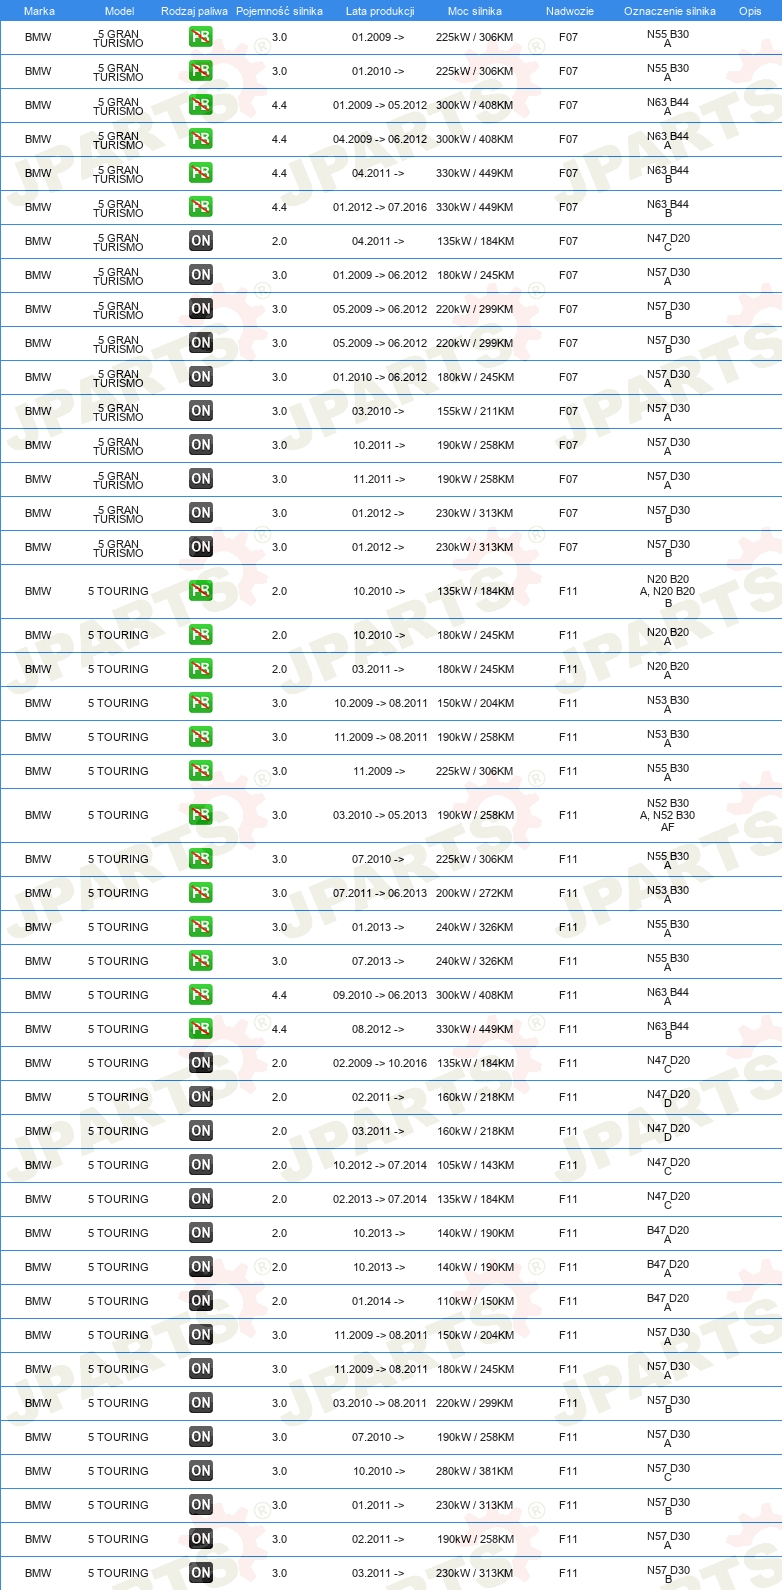Click the "10.2012 -> 07.2014" production date cell
The width and height of the screenshot is (782, 1590).
coord(380,1165)
